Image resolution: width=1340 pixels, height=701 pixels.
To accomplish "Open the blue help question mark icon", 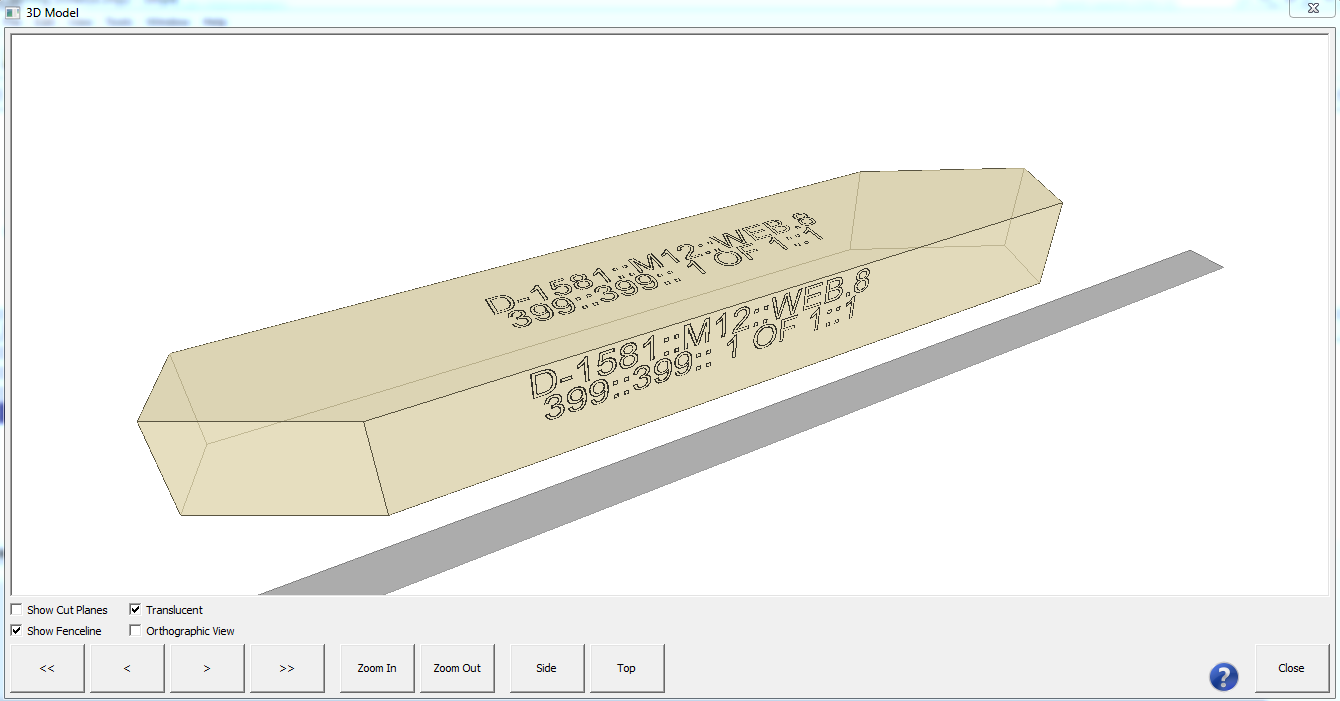I will click(x=1224, y=677).
